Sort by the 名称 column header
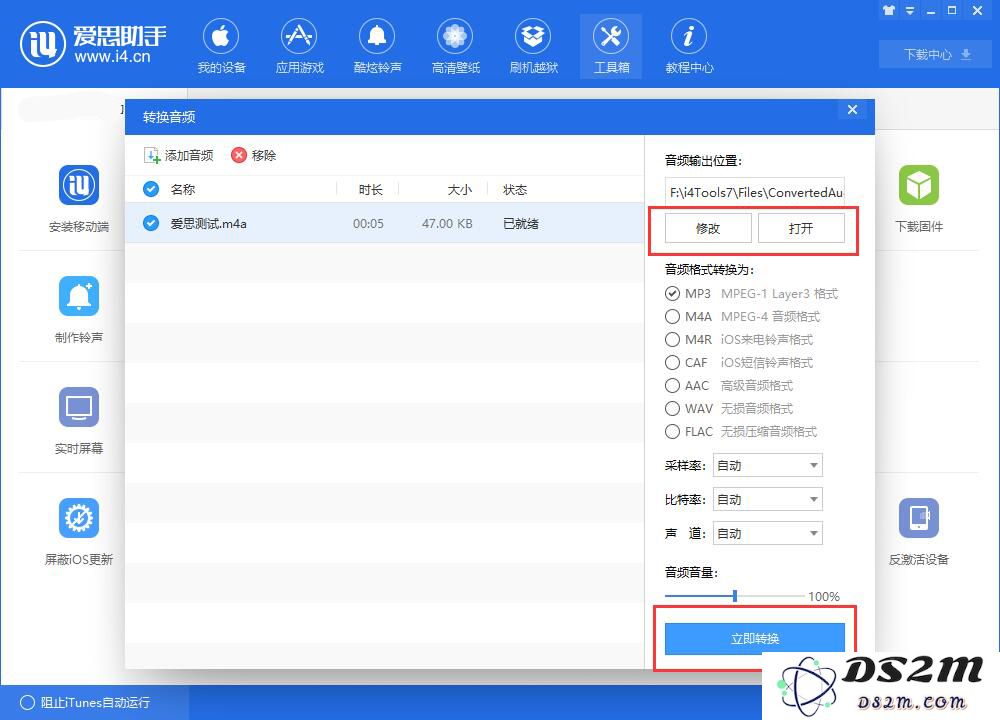Screen dimensions: 1000x720 pyautogui.click(x=183, y=189)
